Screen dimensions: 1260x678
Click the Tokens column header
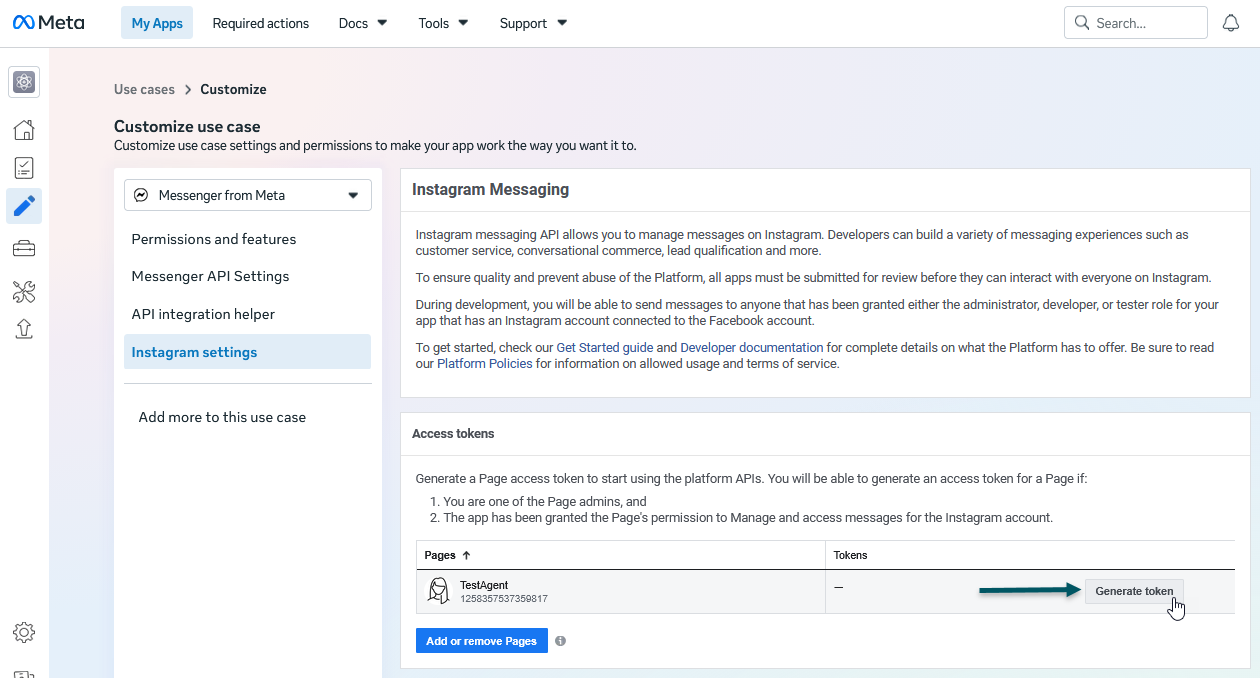(851, 555)
